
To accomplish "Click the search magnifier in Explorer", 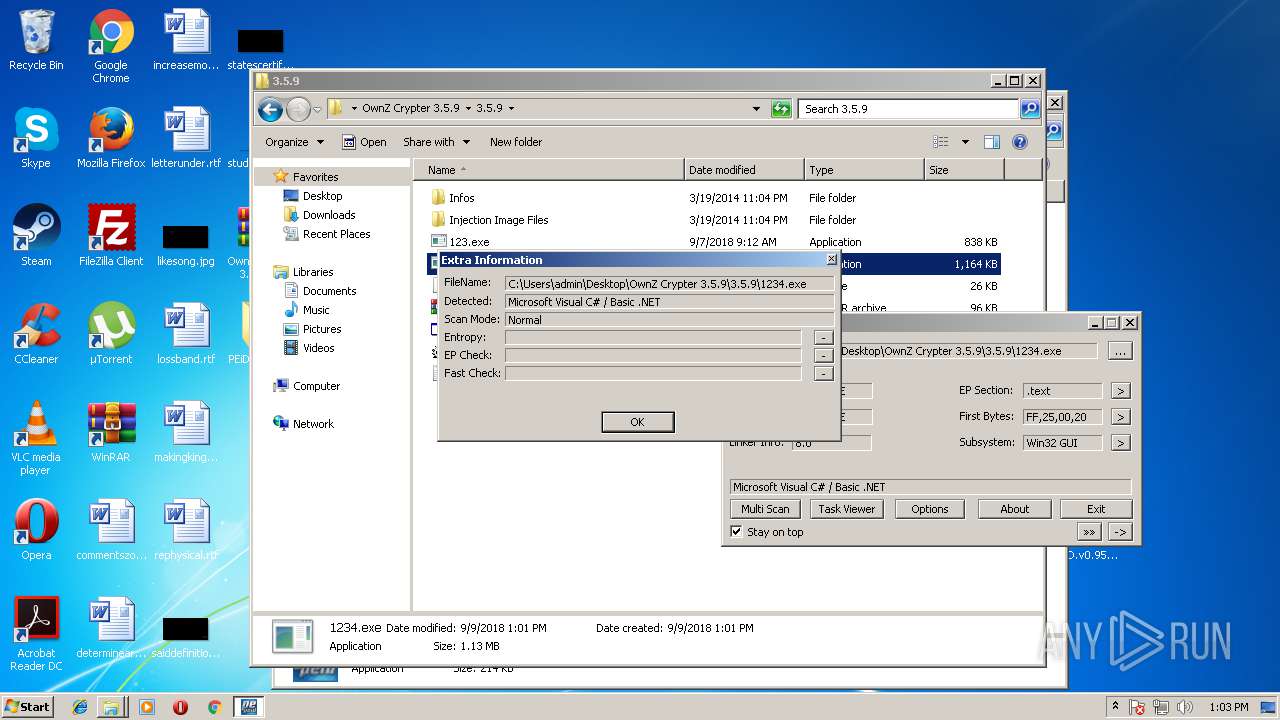I will tap(1029, 109).
